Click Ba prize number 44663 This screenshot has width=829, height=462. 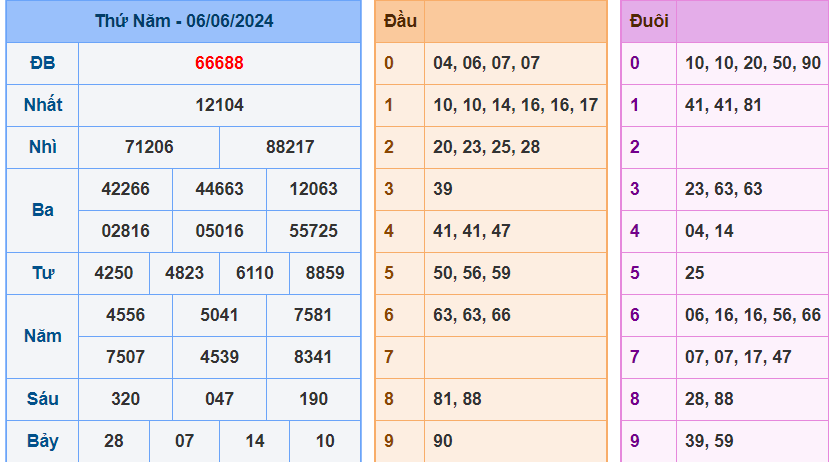pyautogui.click(x=219, y=189)
